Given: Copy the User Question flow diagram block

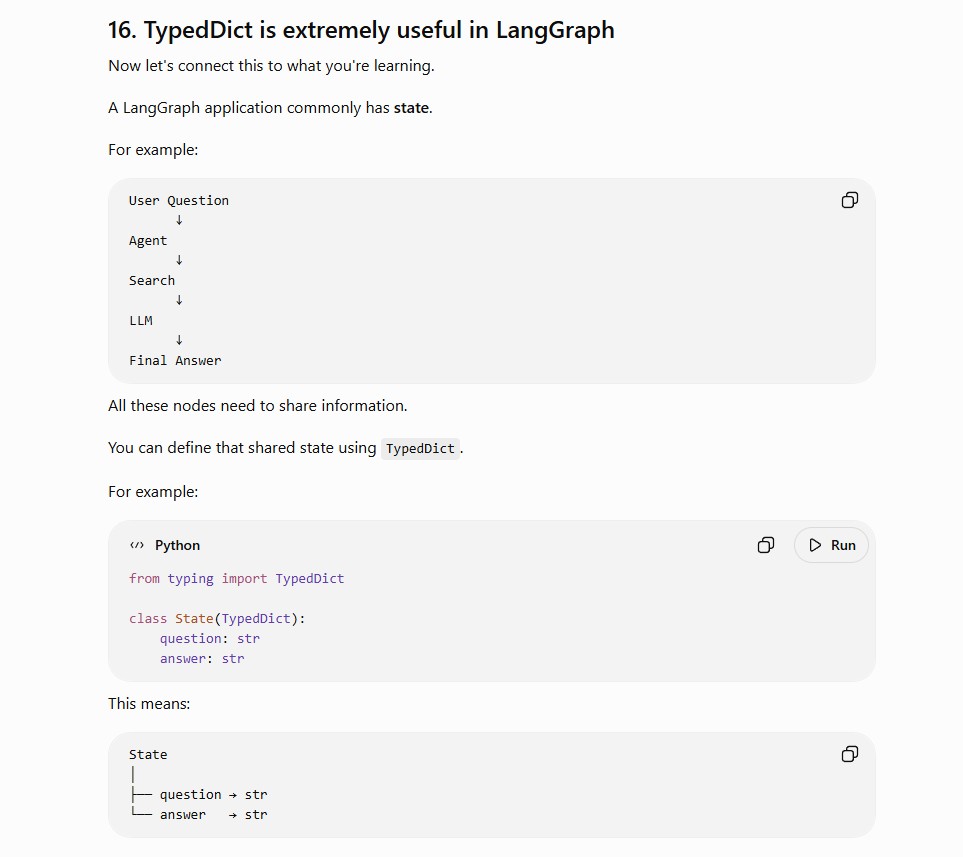Looking at the screenshot, I should click(849, 200).
